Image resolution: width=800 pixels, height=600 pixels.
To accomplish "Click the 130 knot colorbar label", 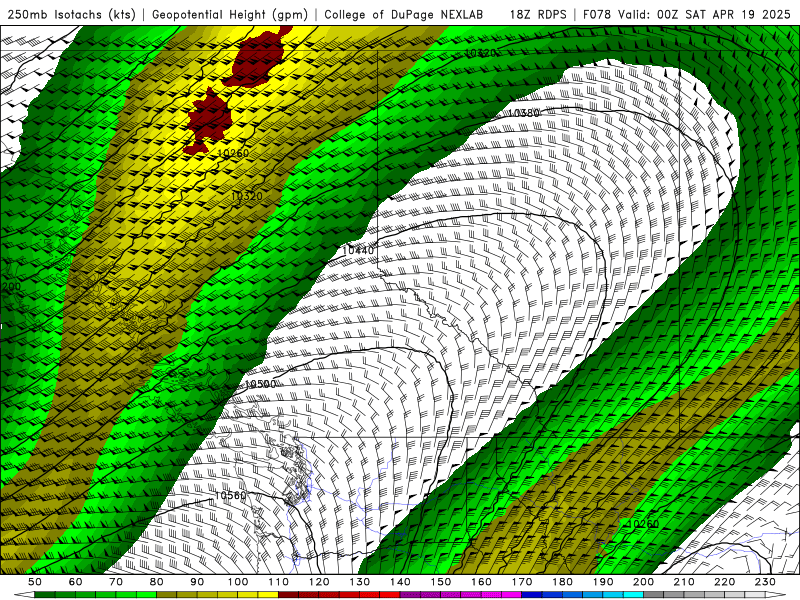I will pos(360,582).
